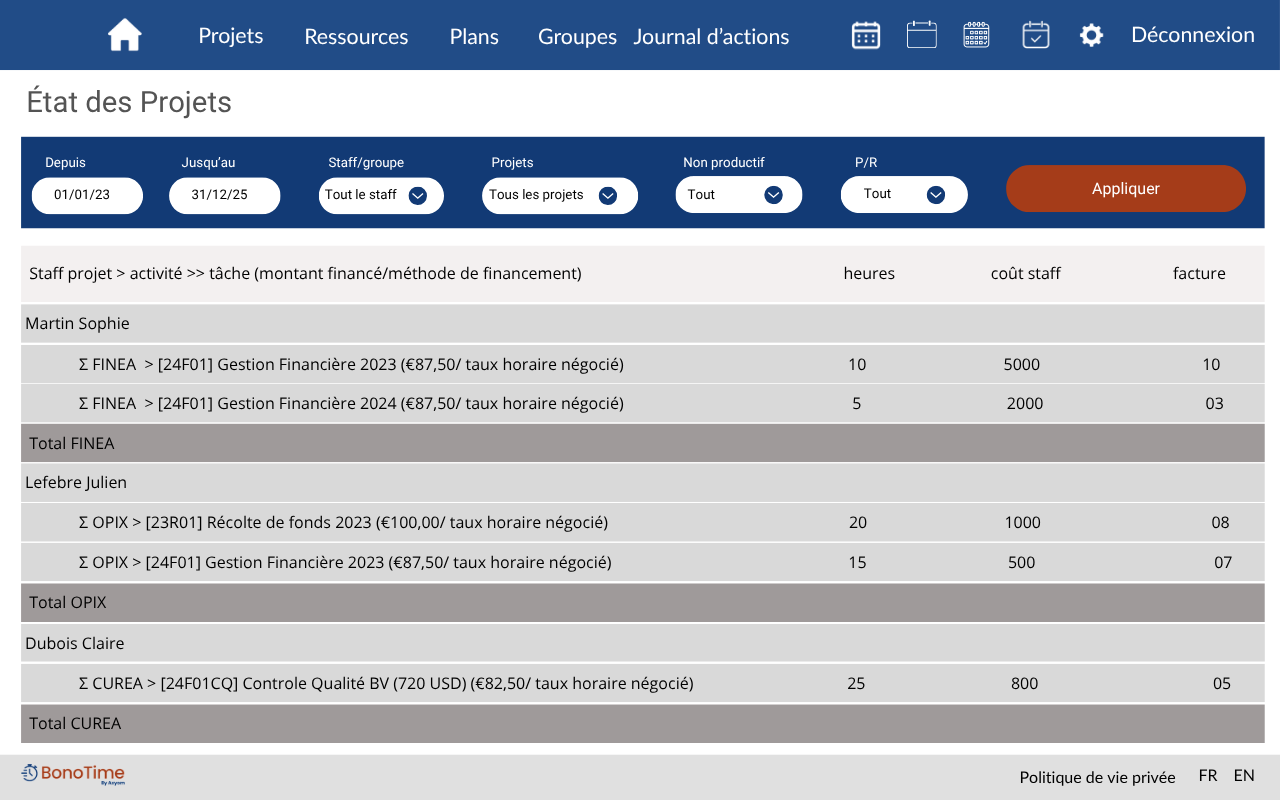Open the Journal d'actions menu
This screenshot has height=800, width=1280.
click(711, 37)
